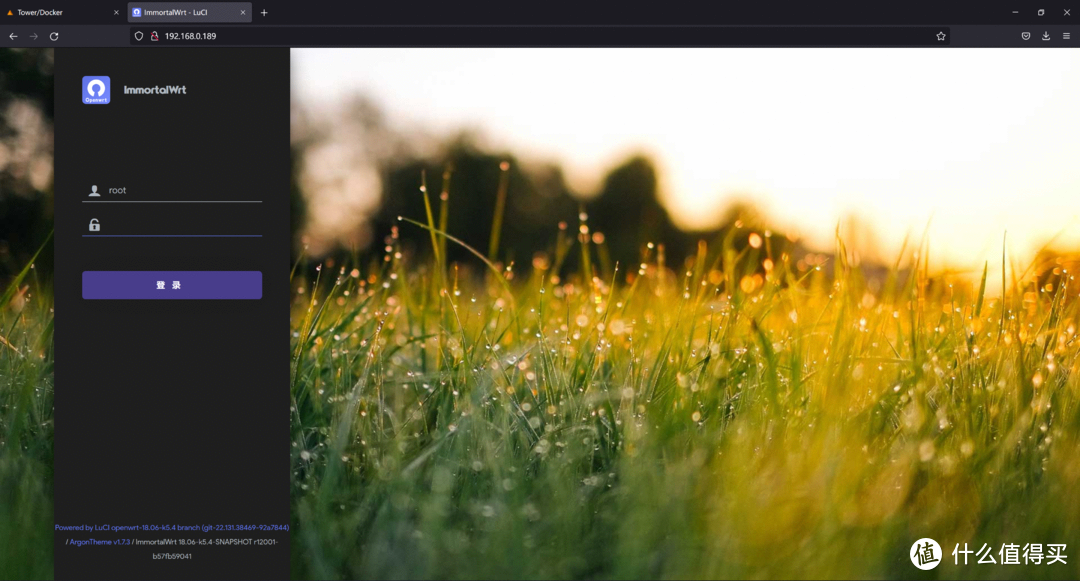This screenshot has height=581, width=1080.
Task: Focus the username field containing root
Action: [x=172, y=190]
